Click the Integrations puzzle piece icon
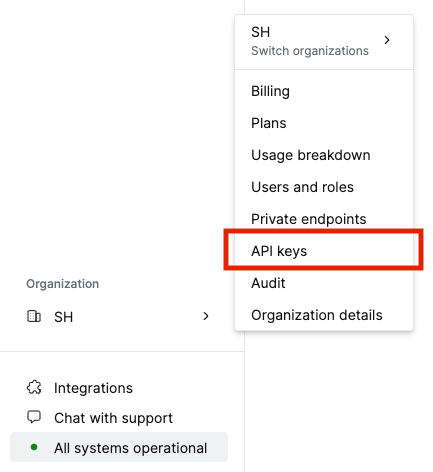Image resolution: width=433 pixels, height=472 pixels. (34, 388)
